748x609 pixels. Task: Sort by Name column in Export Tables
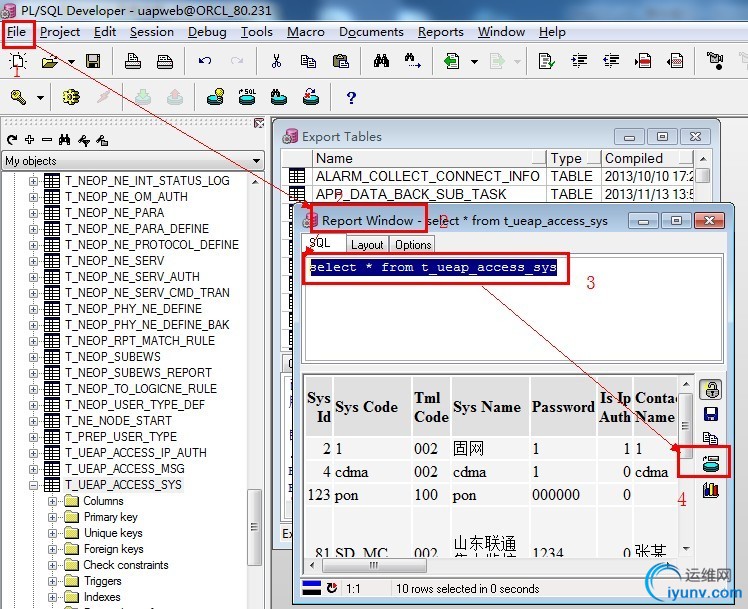(x=429, y=158)
